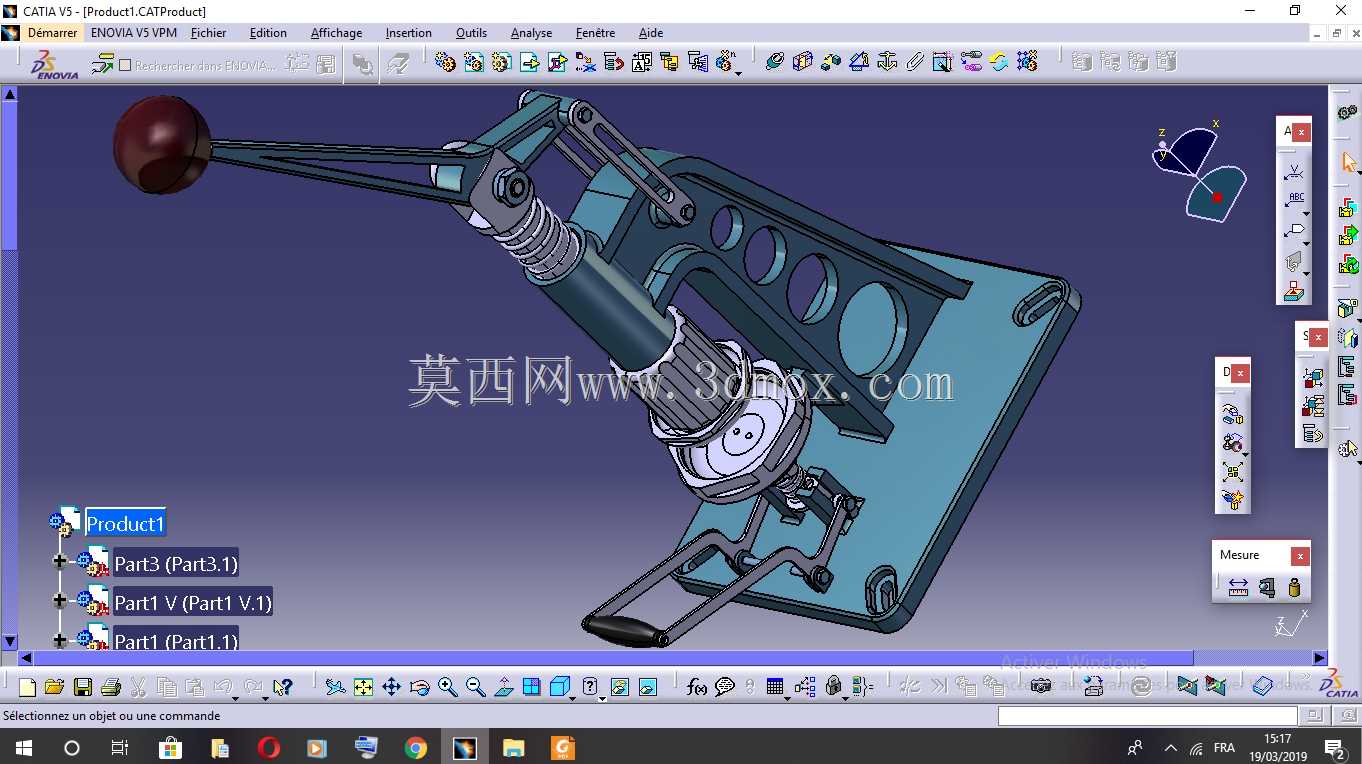Click the Zoom In magnifier

[x=447, y=687]
